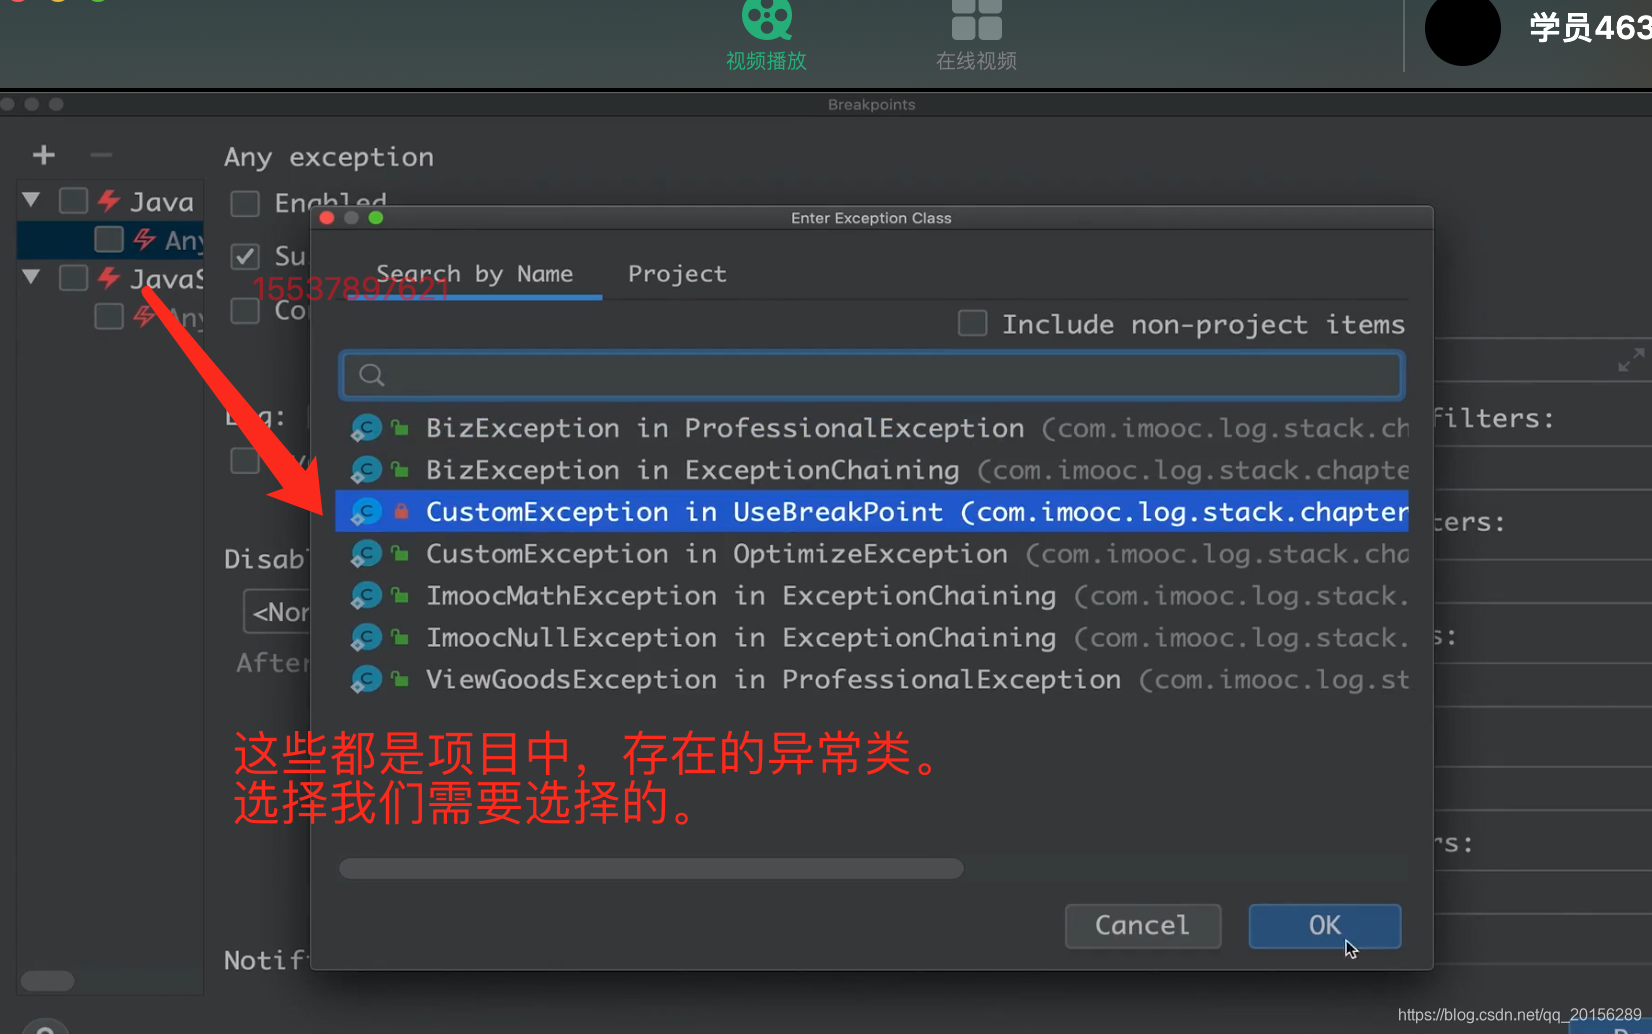Switch to the Project tab

677,274
